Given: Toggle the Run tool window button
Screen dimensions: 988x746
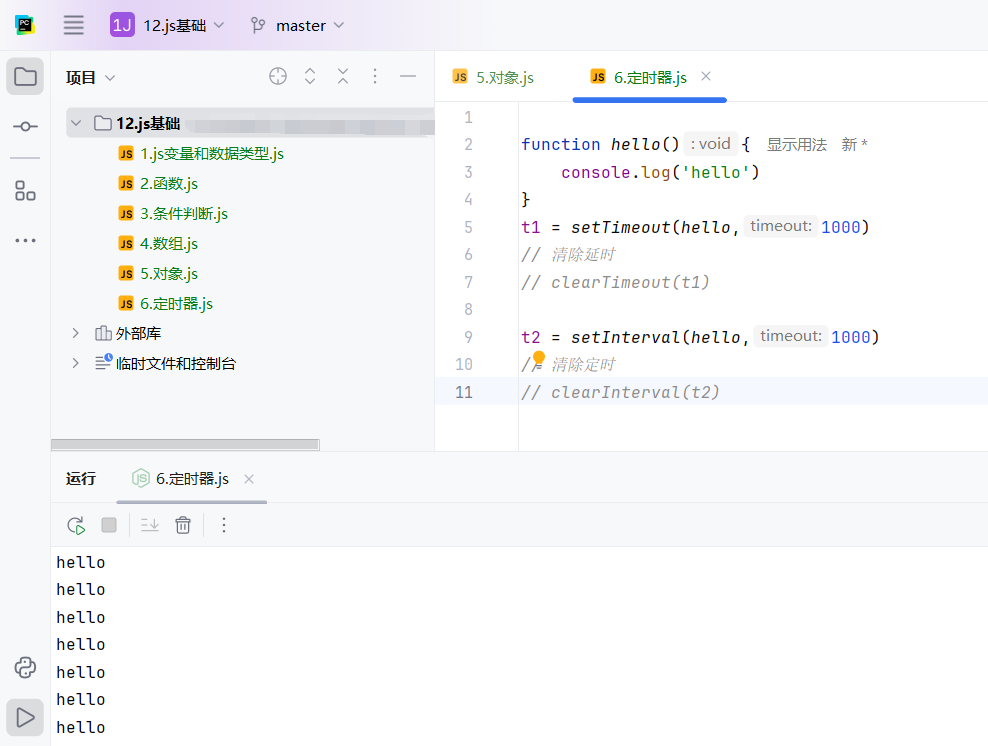Looking at the screenshot, I should 25,717.
